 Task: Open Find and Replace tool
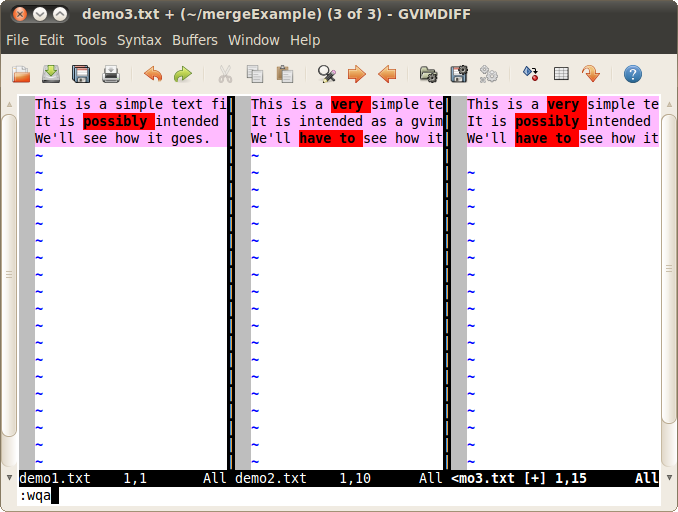coord(326,74)
